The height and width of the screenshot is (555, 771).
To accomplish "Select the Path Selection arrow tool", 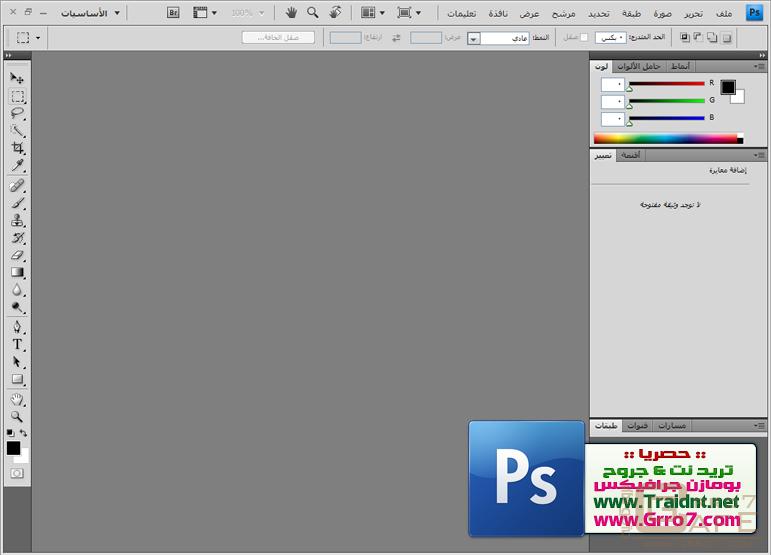I will 17,362.
